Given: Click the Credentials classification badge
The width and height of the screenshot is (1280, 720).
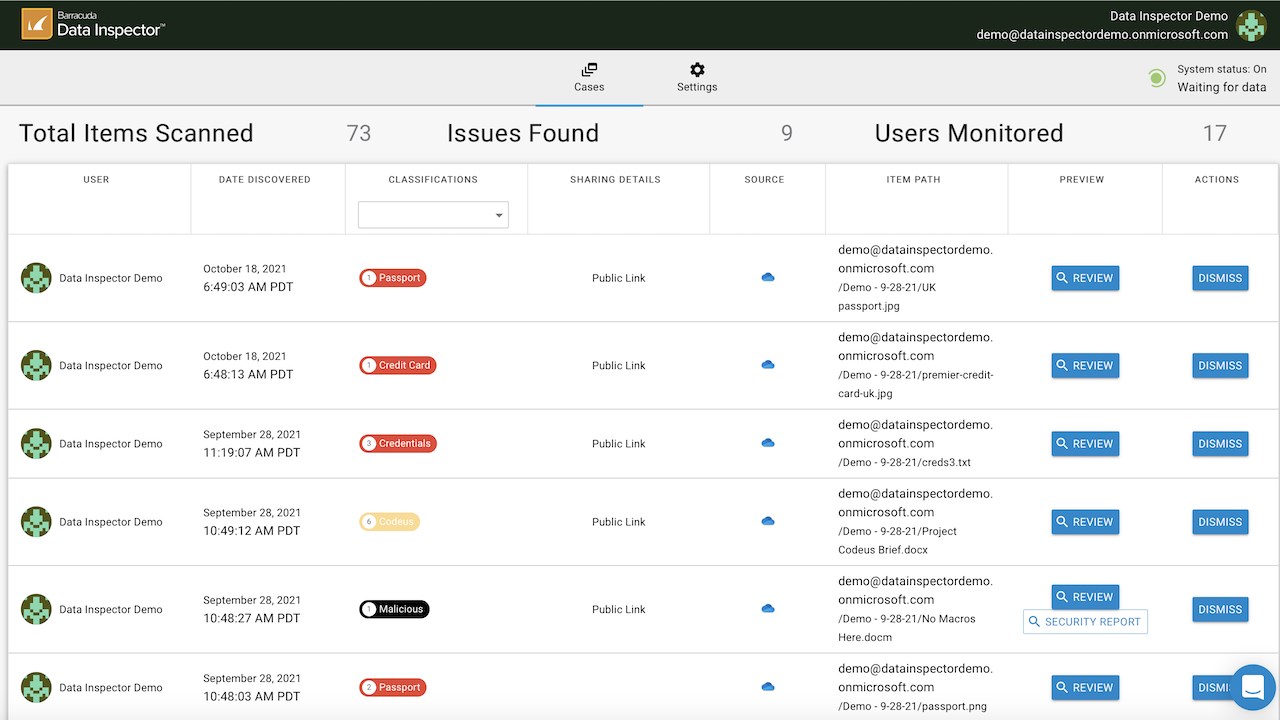Looking at the screenshot, I should [398, 444].
